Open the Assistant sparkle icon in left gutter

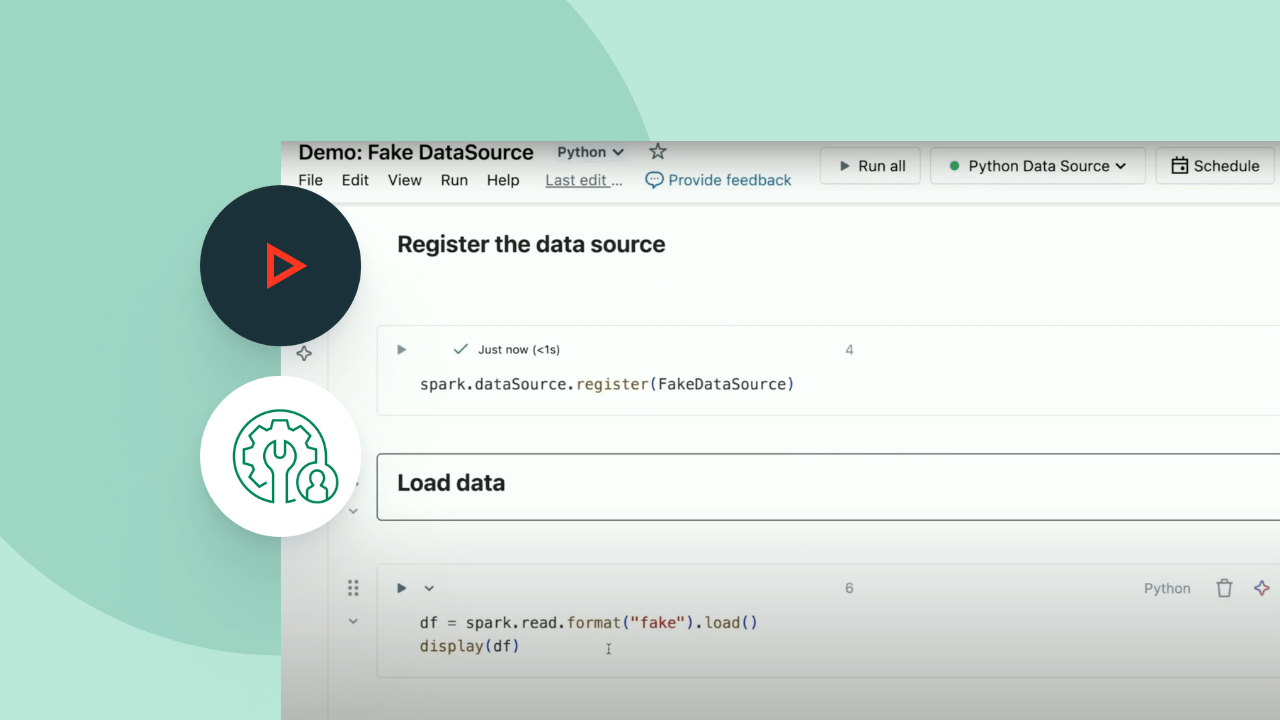(x=304, y=354)
